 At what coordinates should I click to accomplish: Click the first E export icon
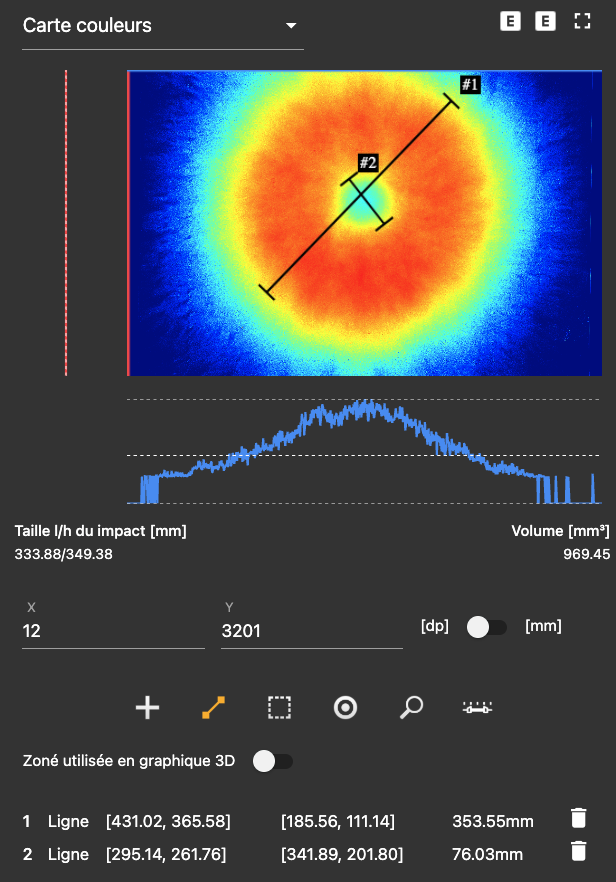510,21
